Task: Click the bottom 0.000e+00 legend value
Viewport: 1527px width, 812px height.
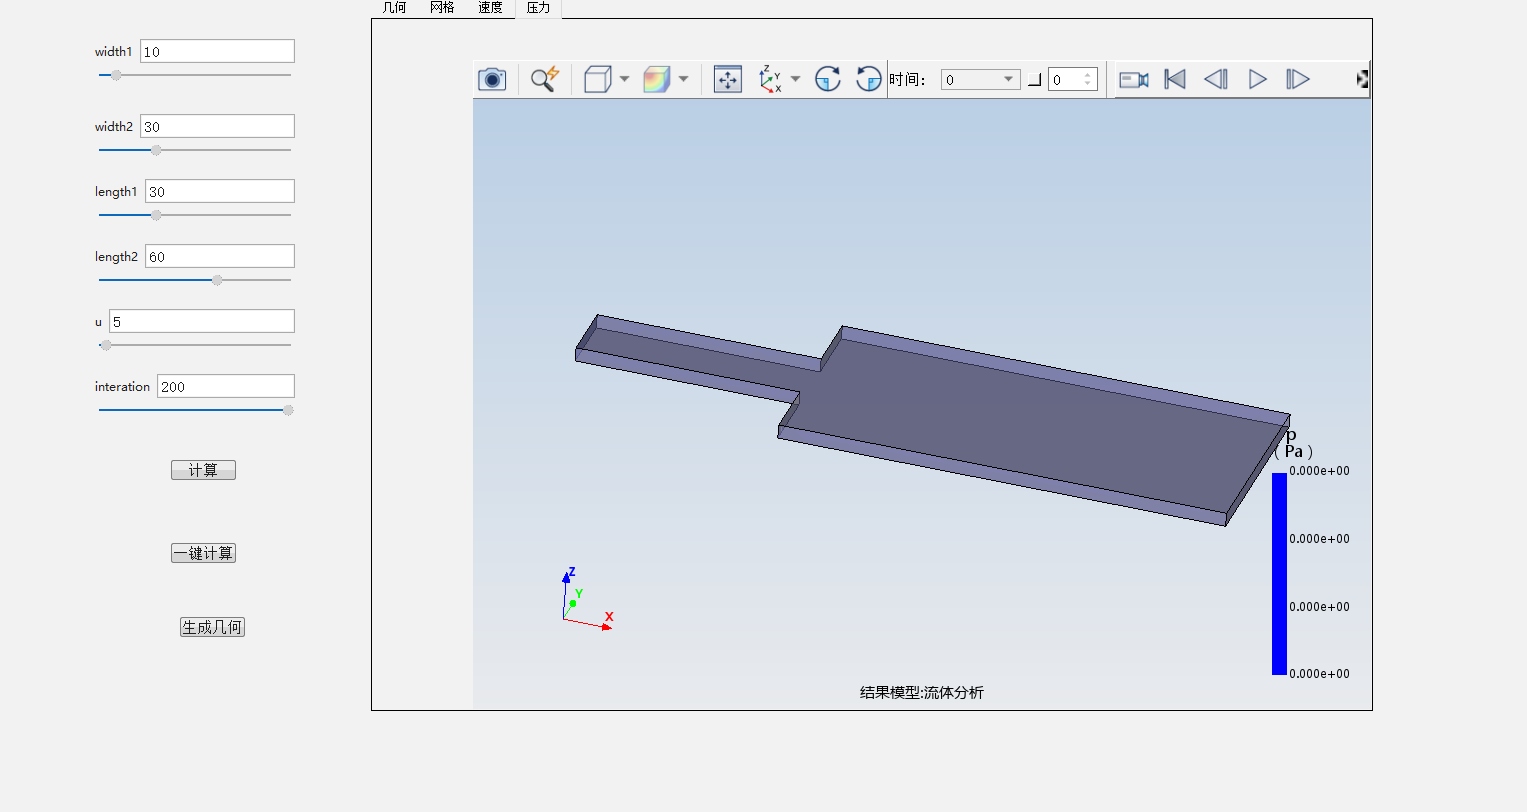Action: [x=1319, y=674]
